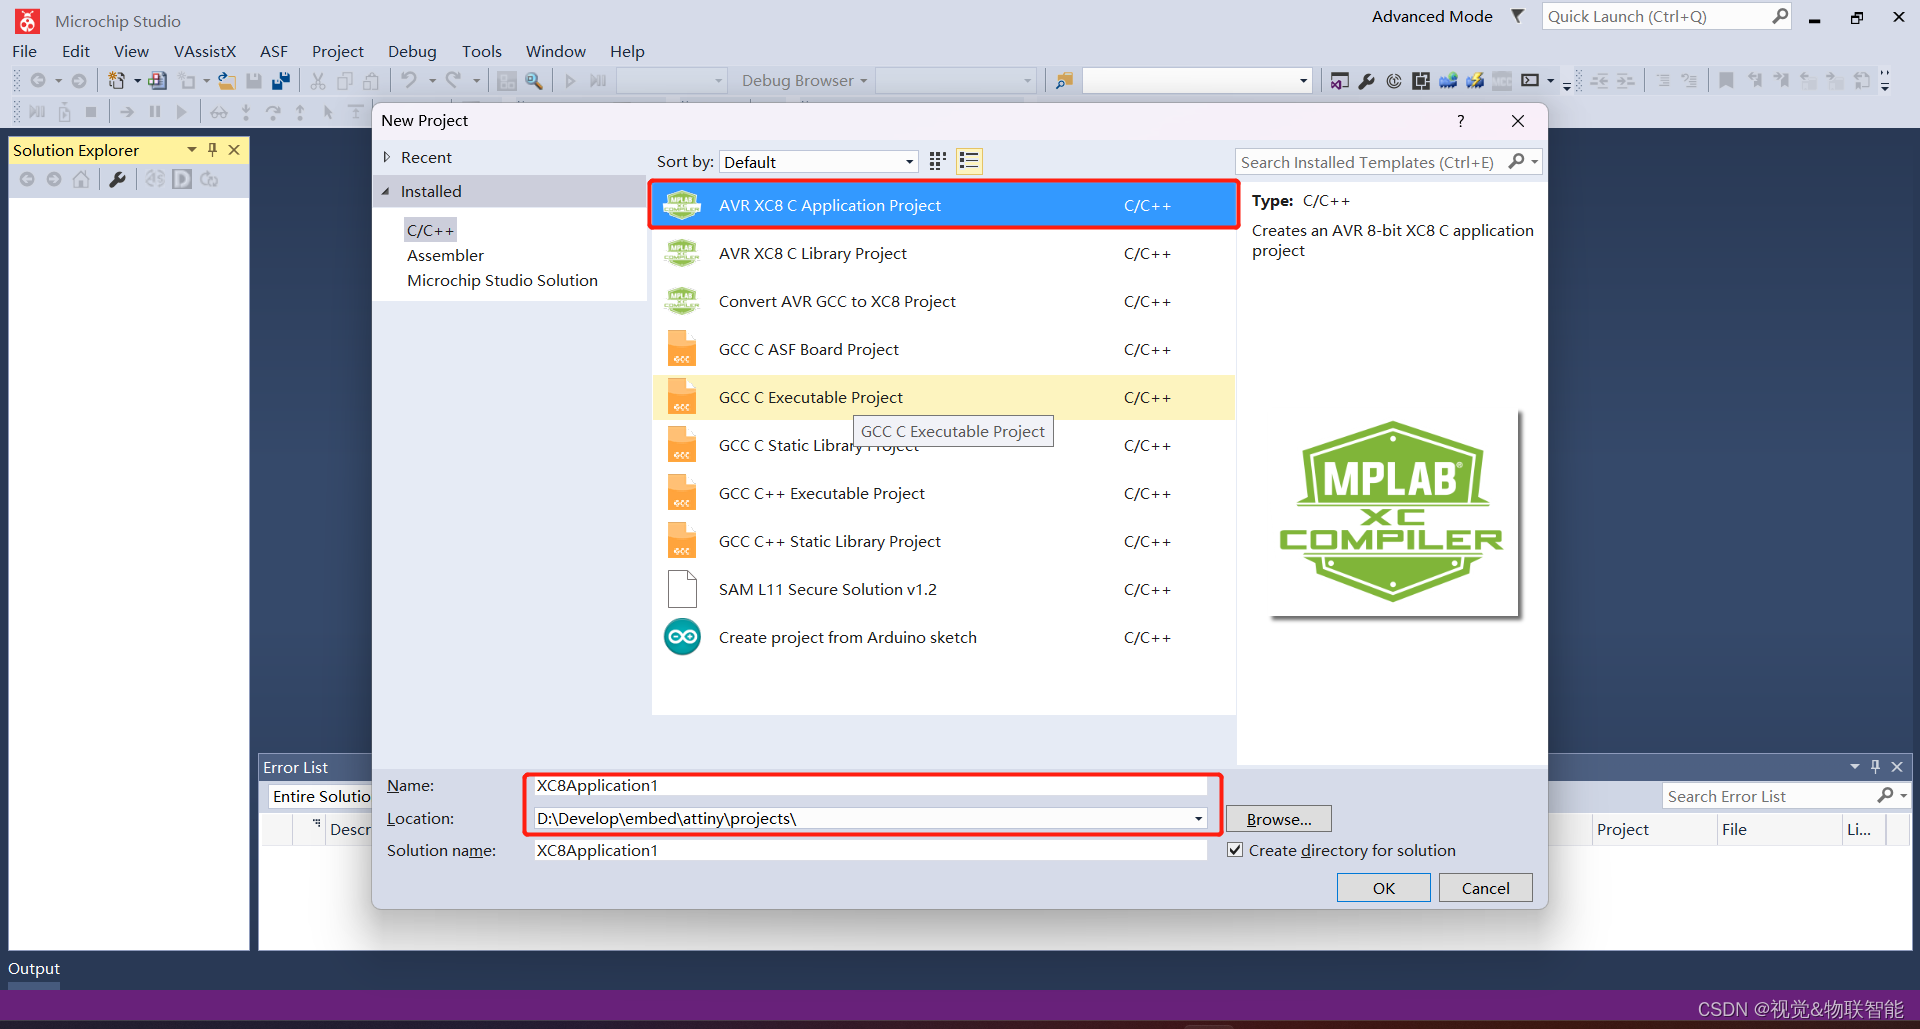The image size is (1920, 1029).
Task: Click the Error List Project column header
Action: coord(1654,829)
